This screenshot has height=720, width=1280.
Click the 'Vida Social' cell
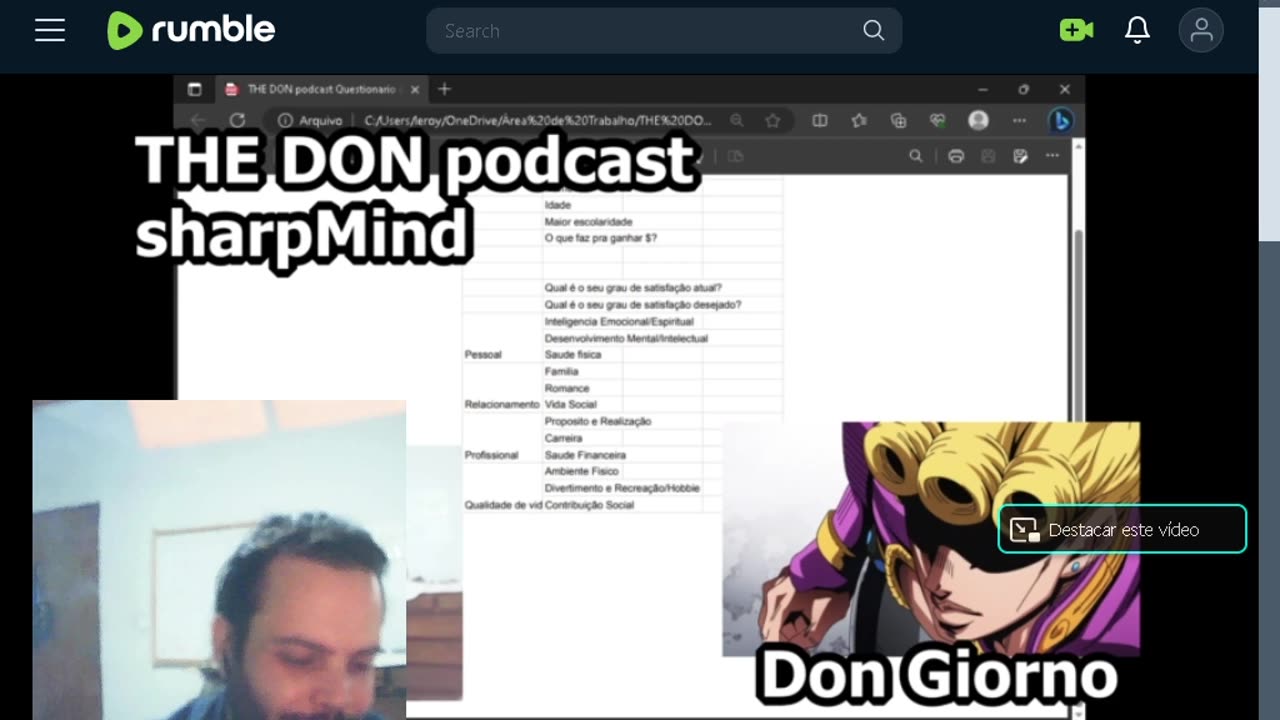[x=571, y=405]
